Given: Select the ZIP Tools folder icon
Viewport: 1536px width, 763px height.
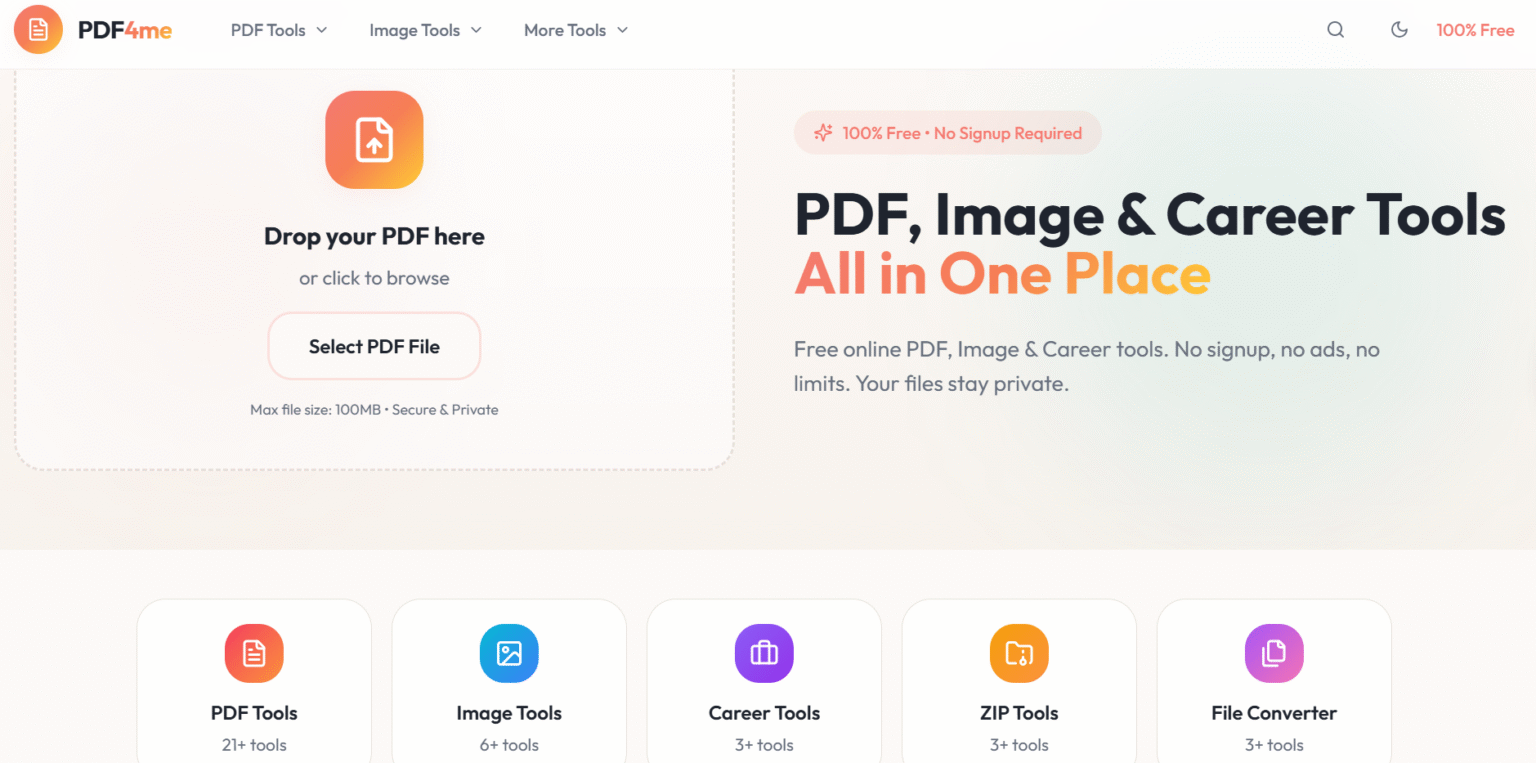Looking at the screenshot, I should pos(1018,653).
